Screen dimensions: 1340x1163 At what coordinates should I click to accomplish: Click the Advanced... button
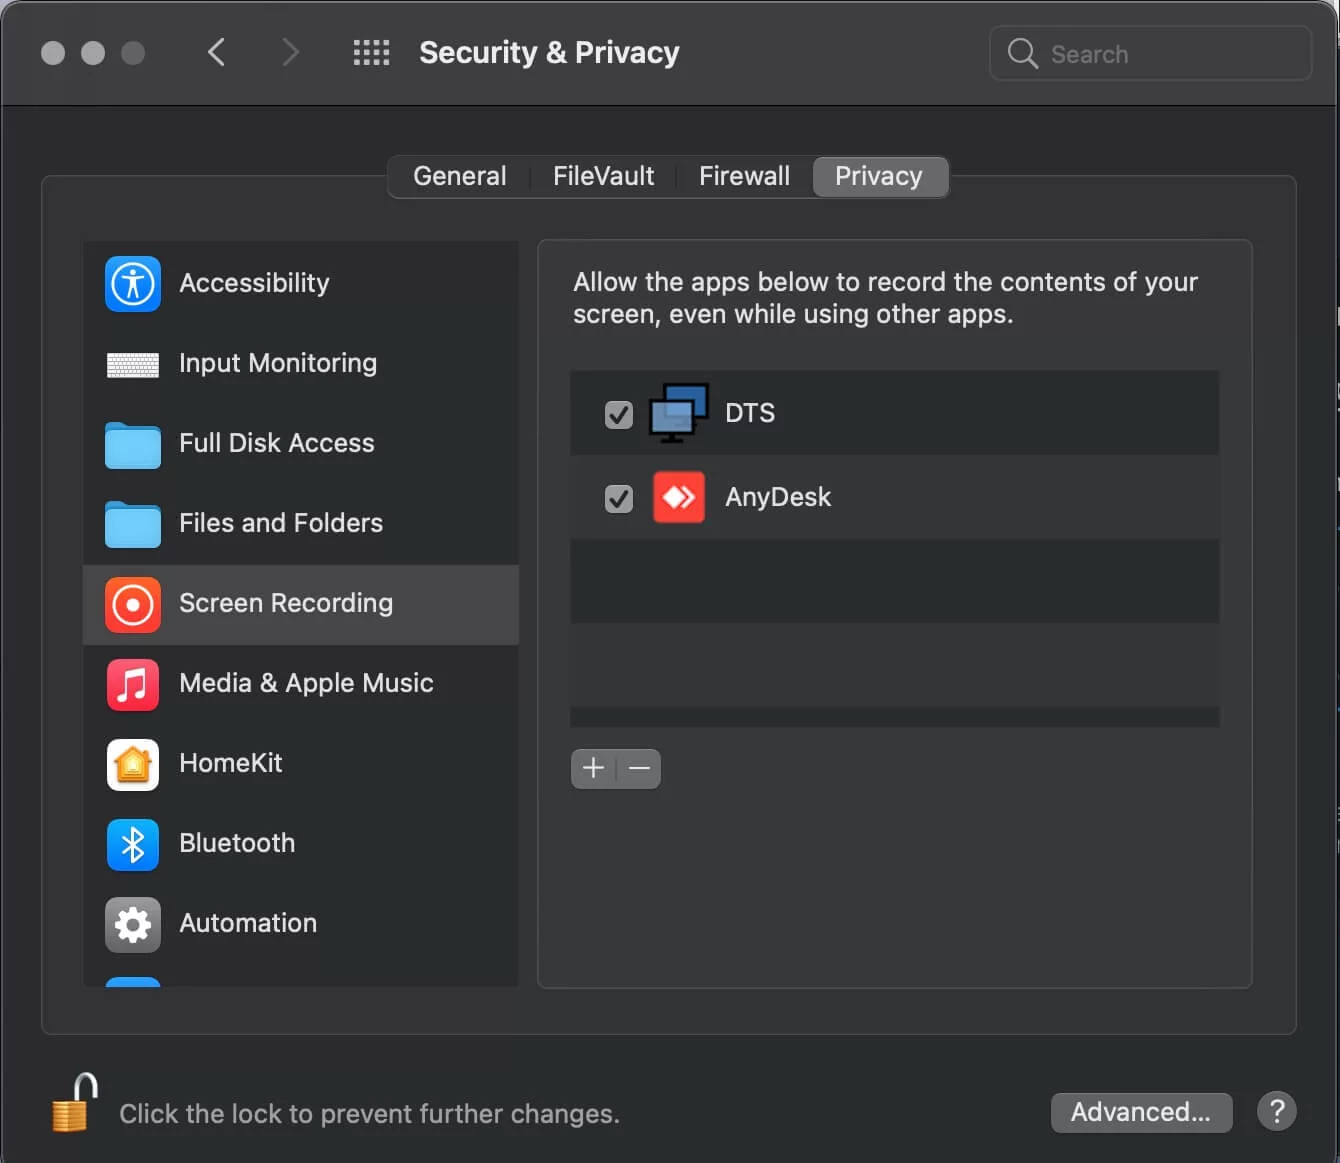coord(1140,1112)
